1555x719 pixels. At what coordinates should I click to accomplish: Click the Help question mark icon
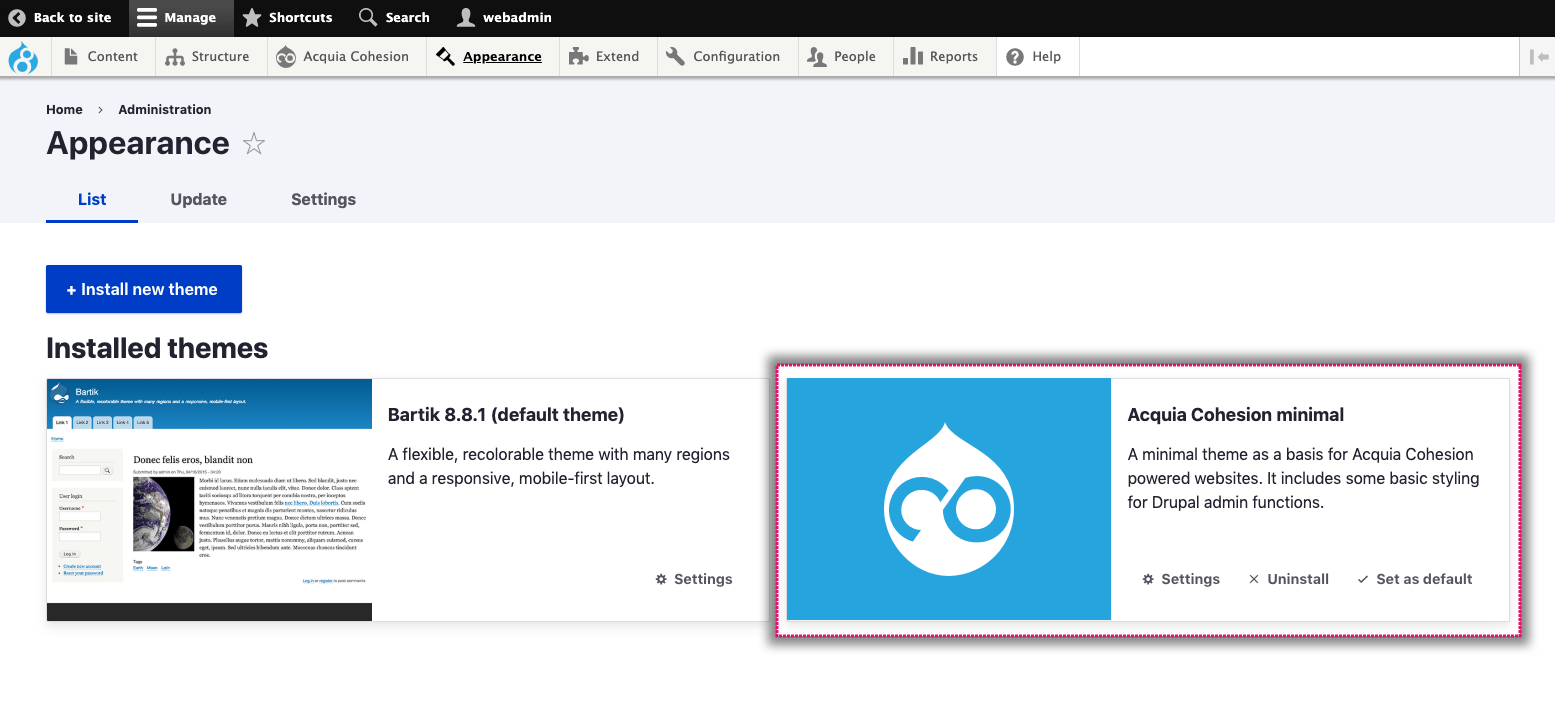tap(1015, 57)
